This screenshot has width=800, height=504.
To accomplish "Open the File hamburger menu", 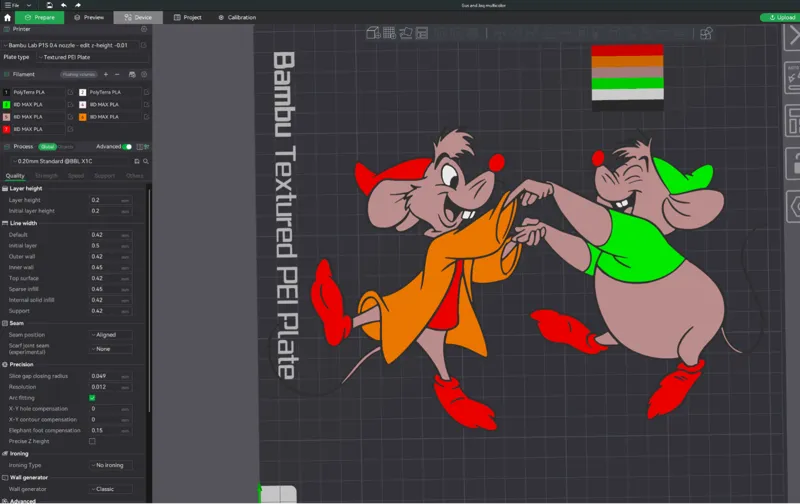I will pos(11,5).
